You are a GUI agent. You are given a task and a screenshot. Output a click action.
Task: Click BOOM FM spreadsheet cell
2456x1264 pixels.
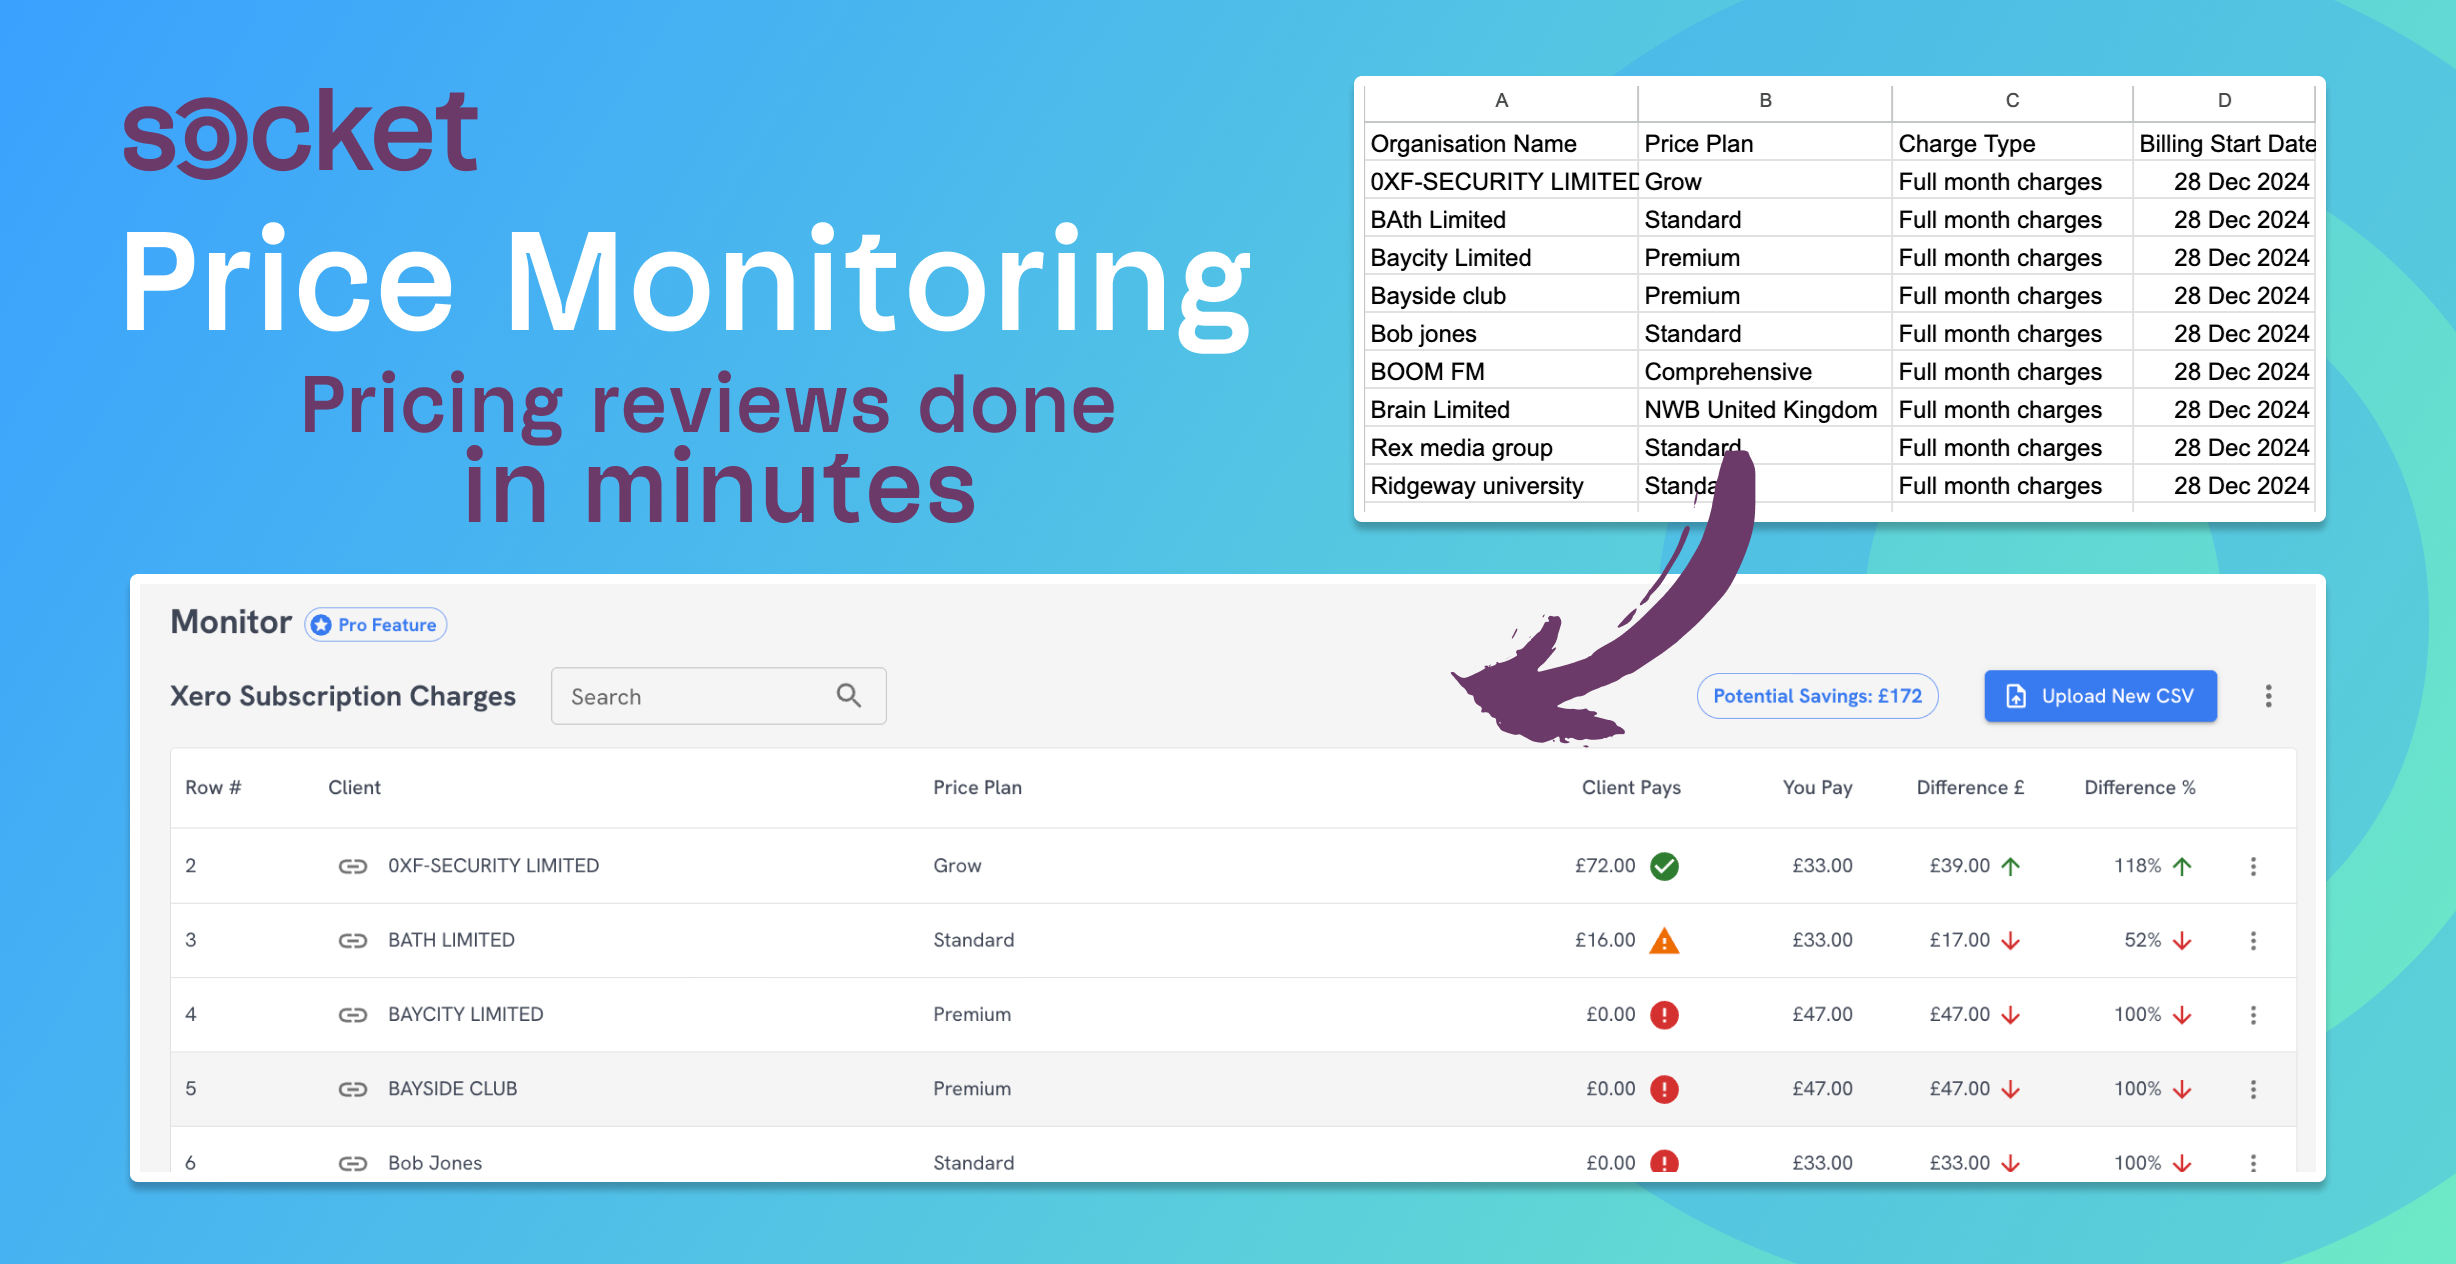[x=1501, y=372]
